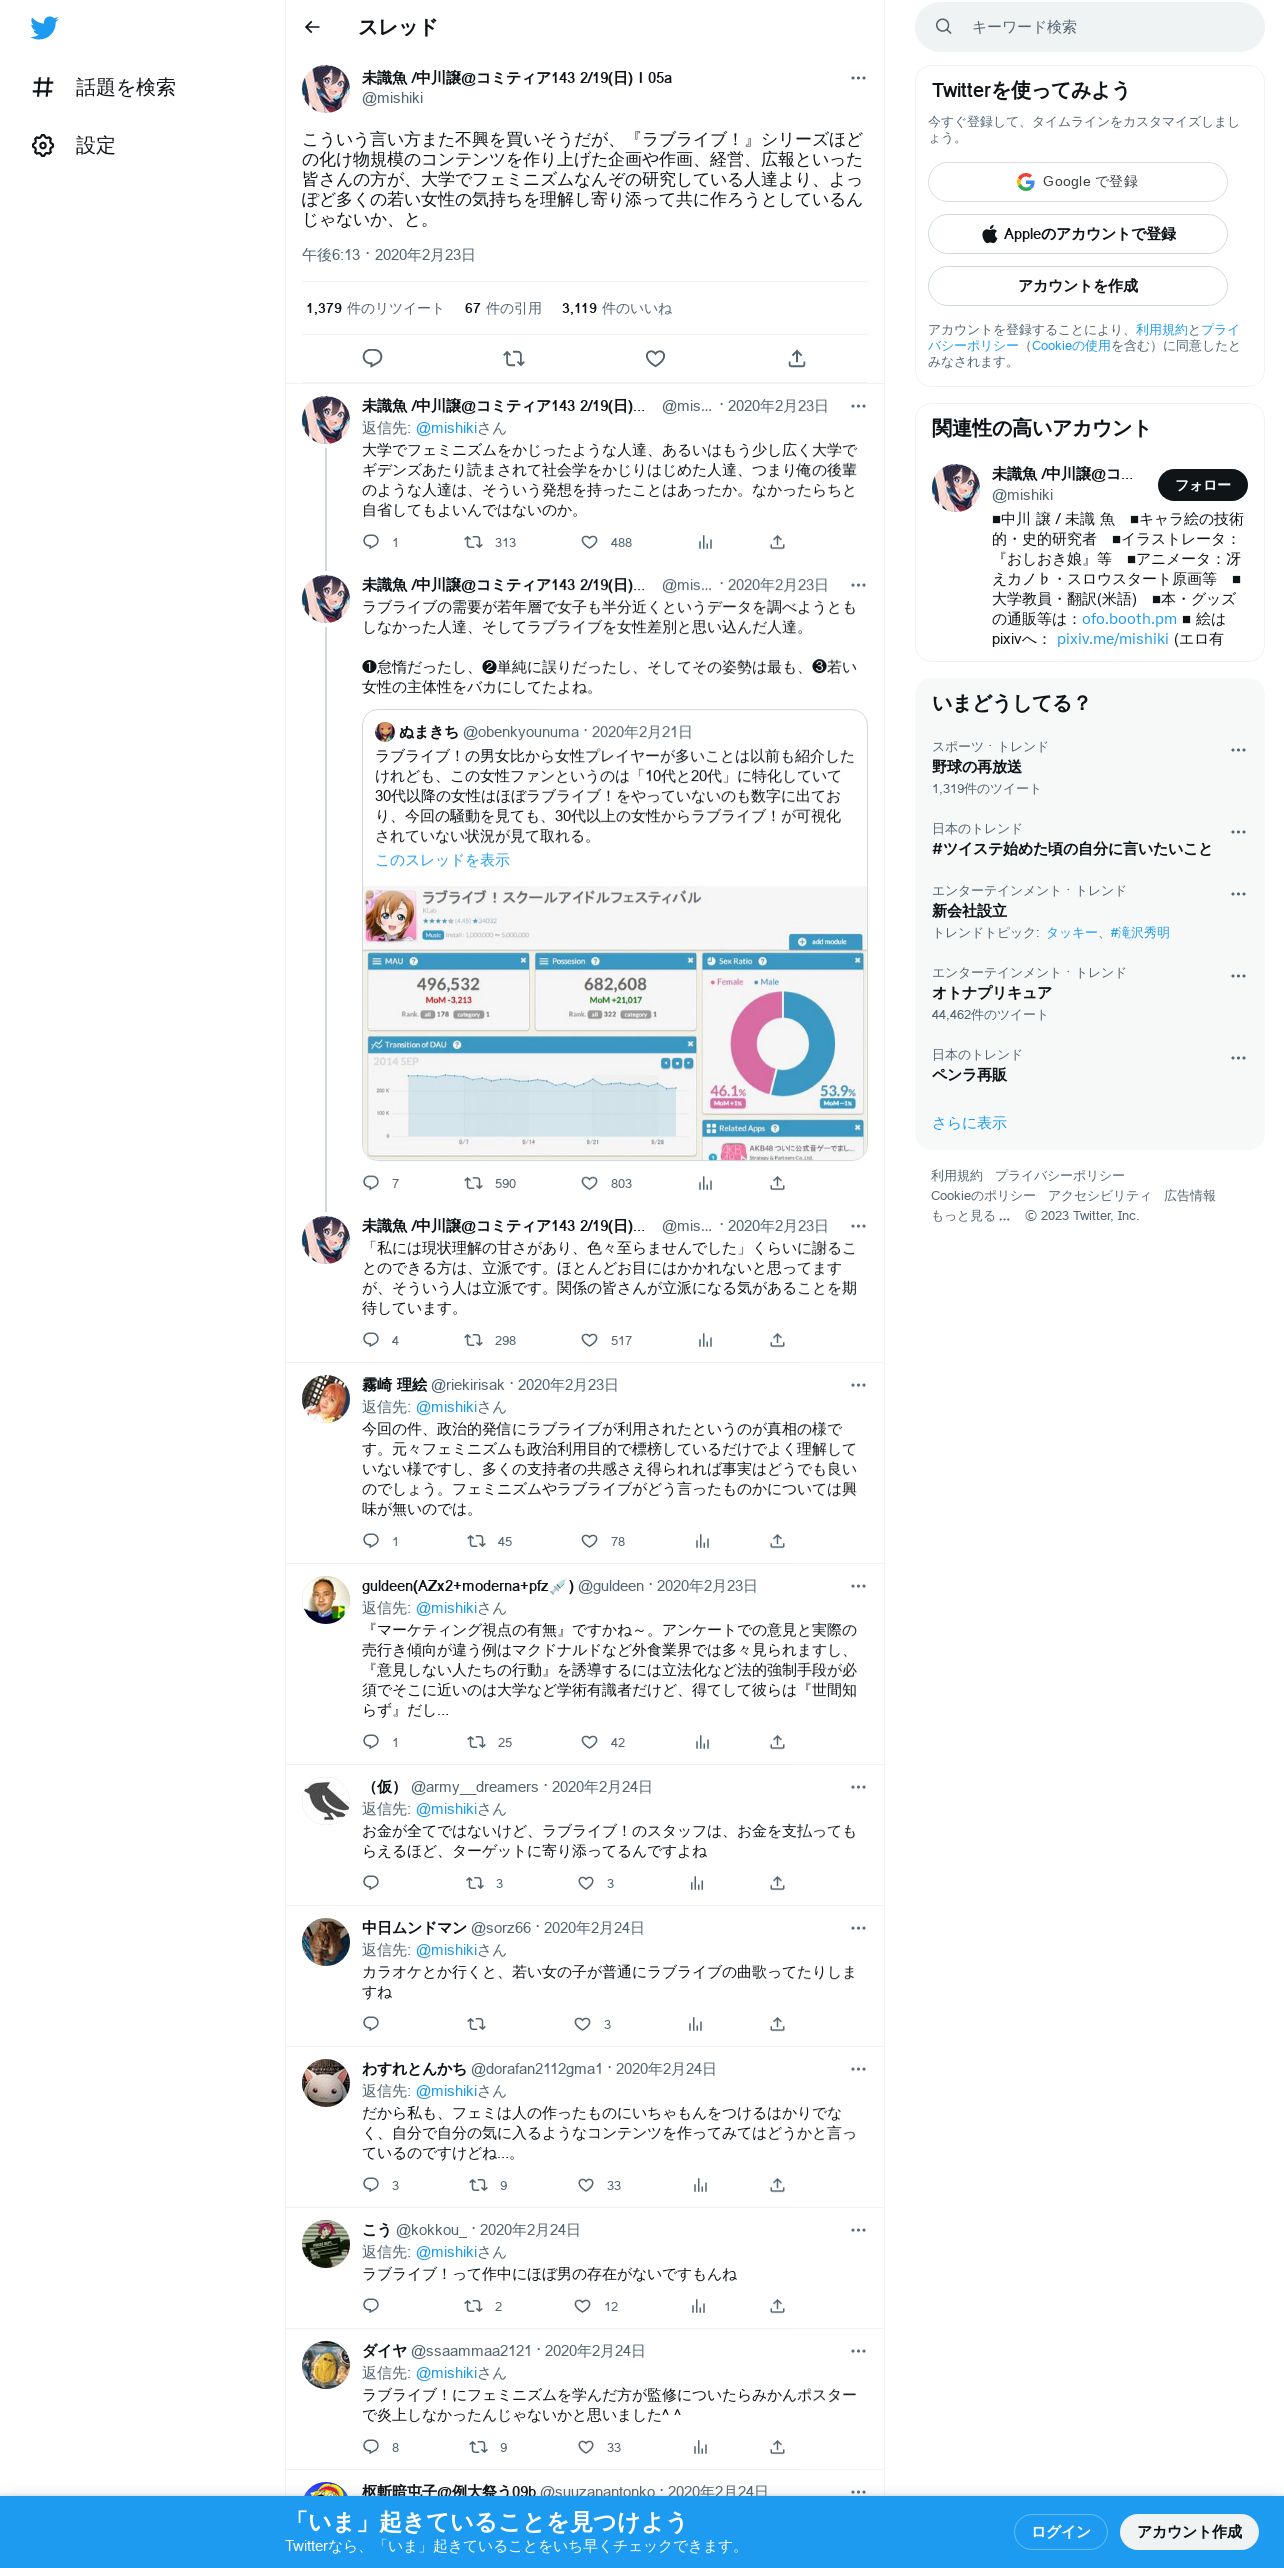This screenshot has height=2568, width=1284.
Task: Retweet ダイヤ's reply
Action: click(x=479, y=2447)
